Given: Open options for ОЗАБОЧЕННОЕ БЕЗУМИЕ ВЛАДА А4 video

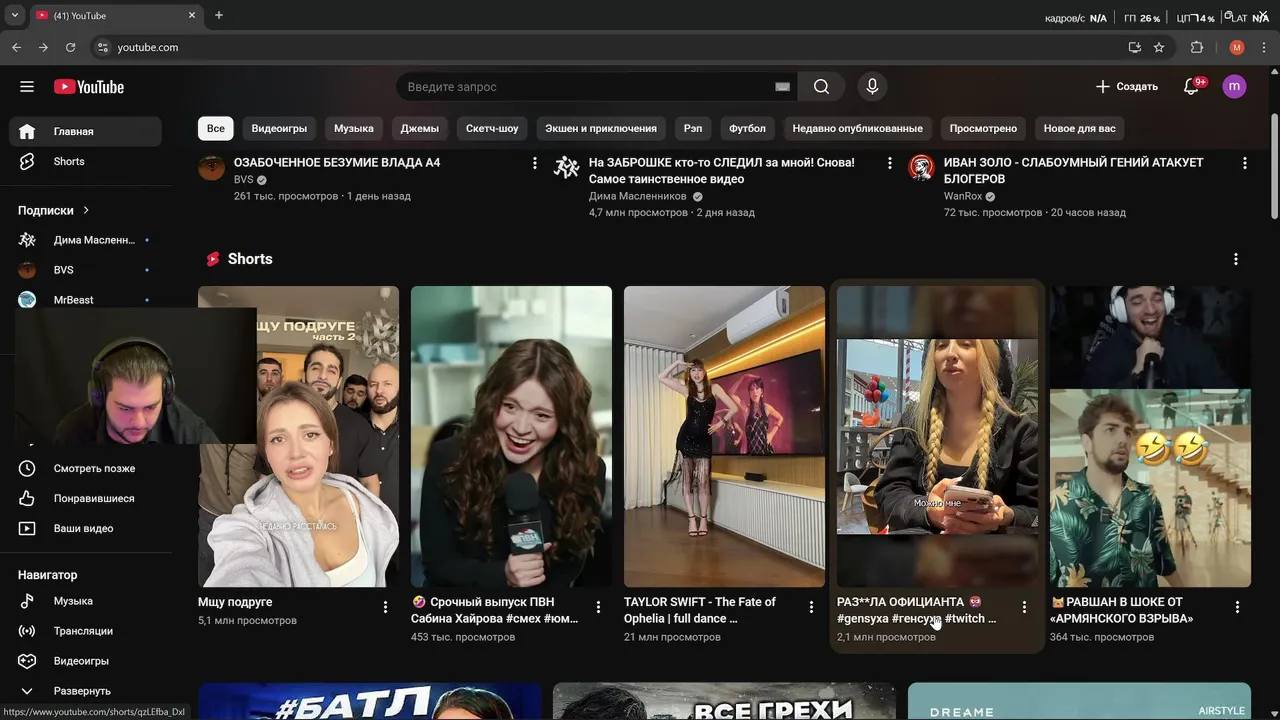Looking at the screenshot, I should [534, 163].
